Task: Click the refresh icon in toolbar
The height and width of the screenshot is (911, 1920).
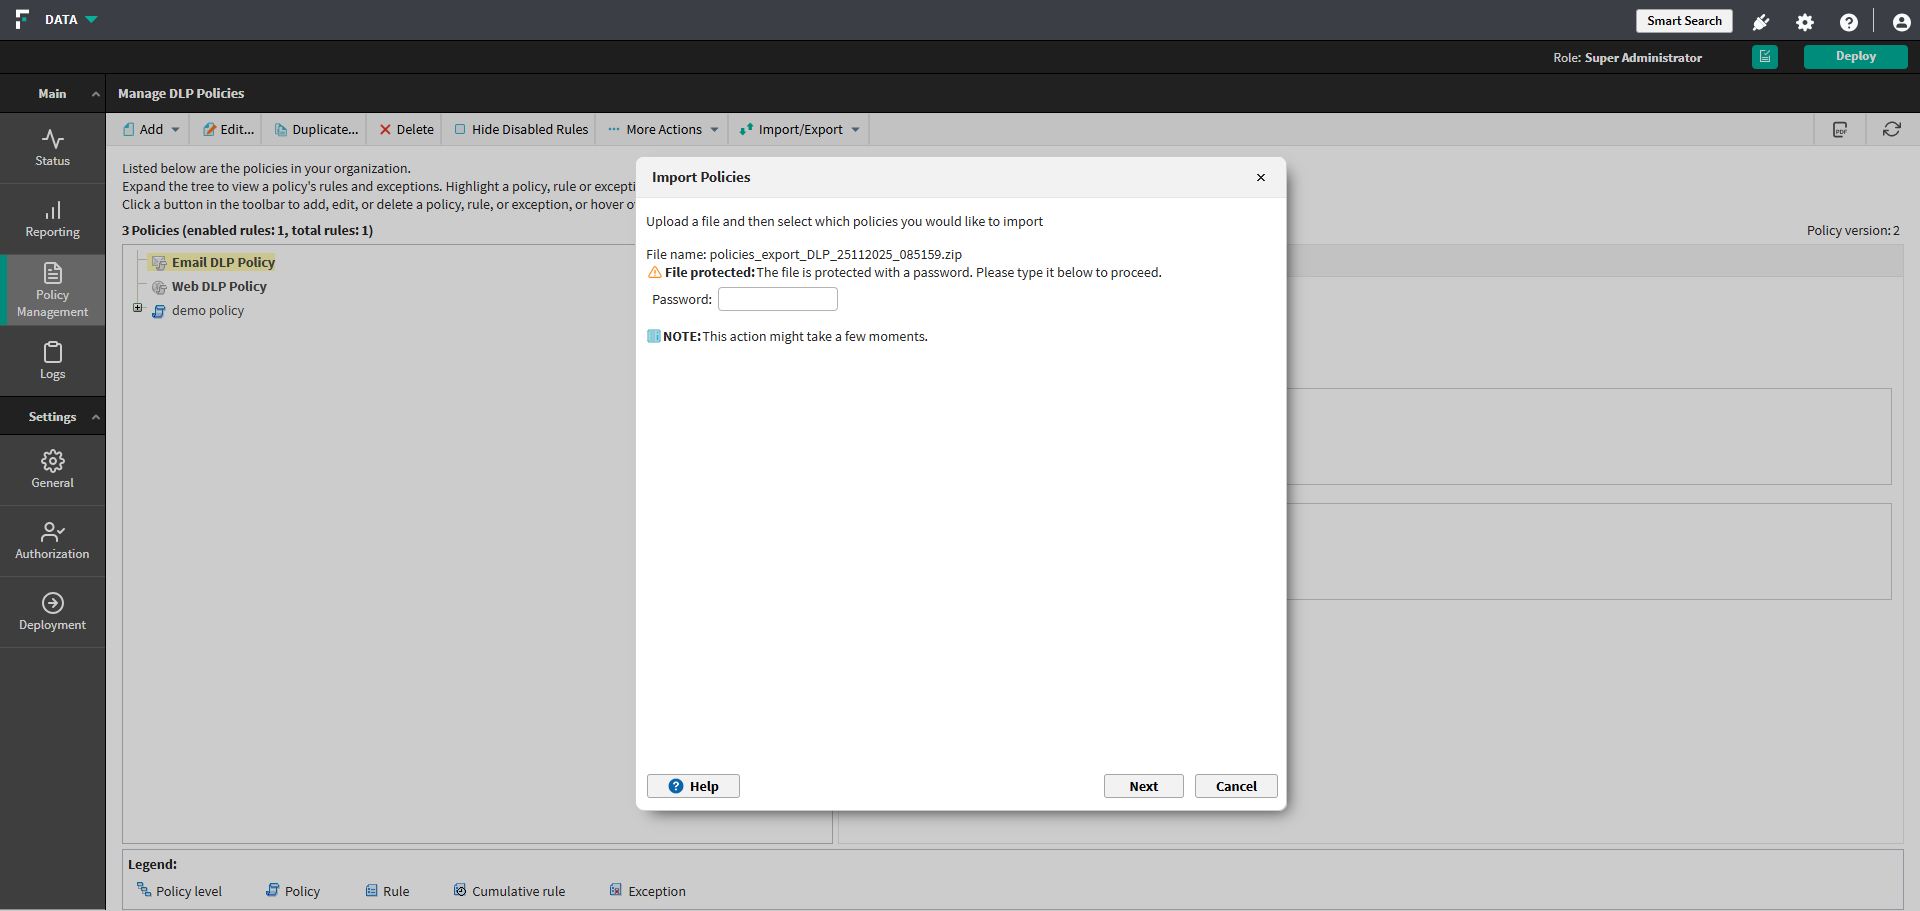Action: pyautogui.click(x=1891, y=129)
